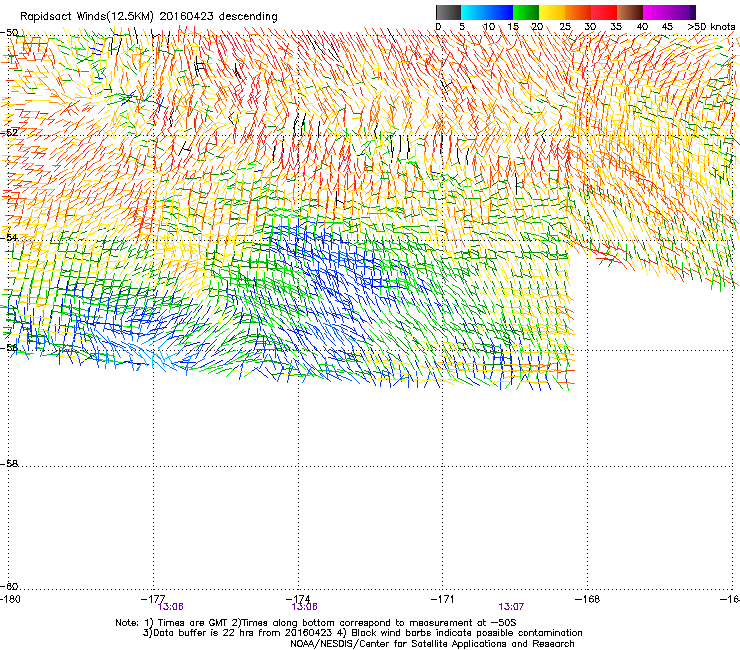Click the dark purple >50 knots swatch
Image resolution: width=740 pixels, height=650 pixels.
click(692, 12)
